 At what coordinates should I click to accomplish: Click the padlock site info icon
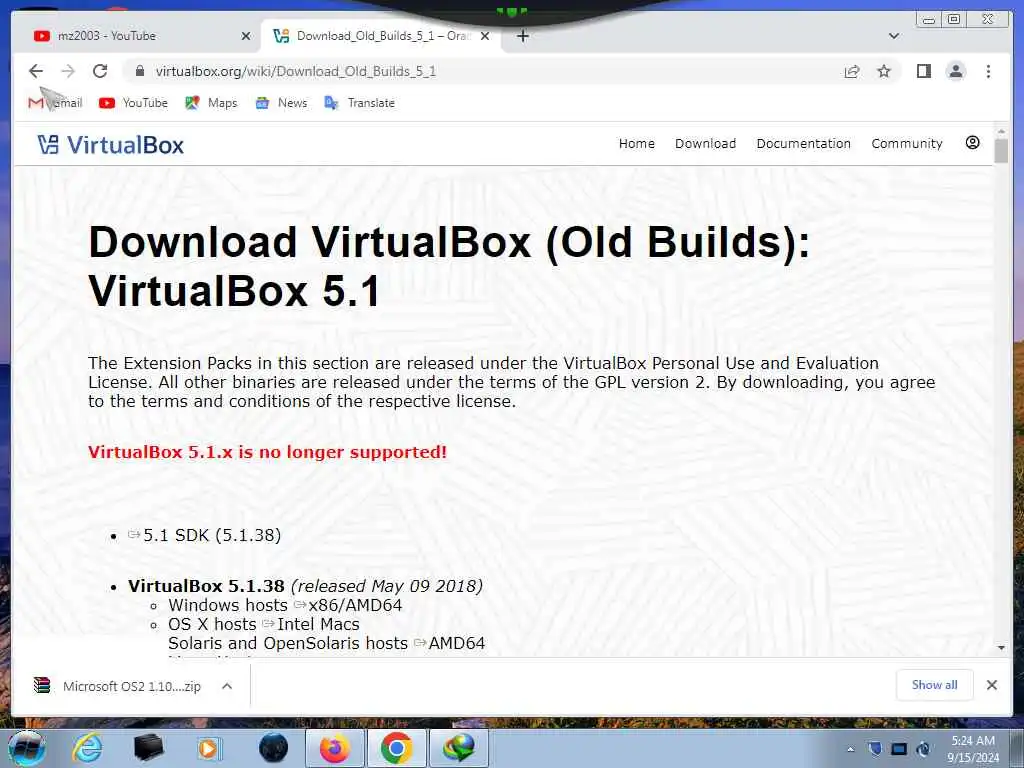[x=139, y=71]
